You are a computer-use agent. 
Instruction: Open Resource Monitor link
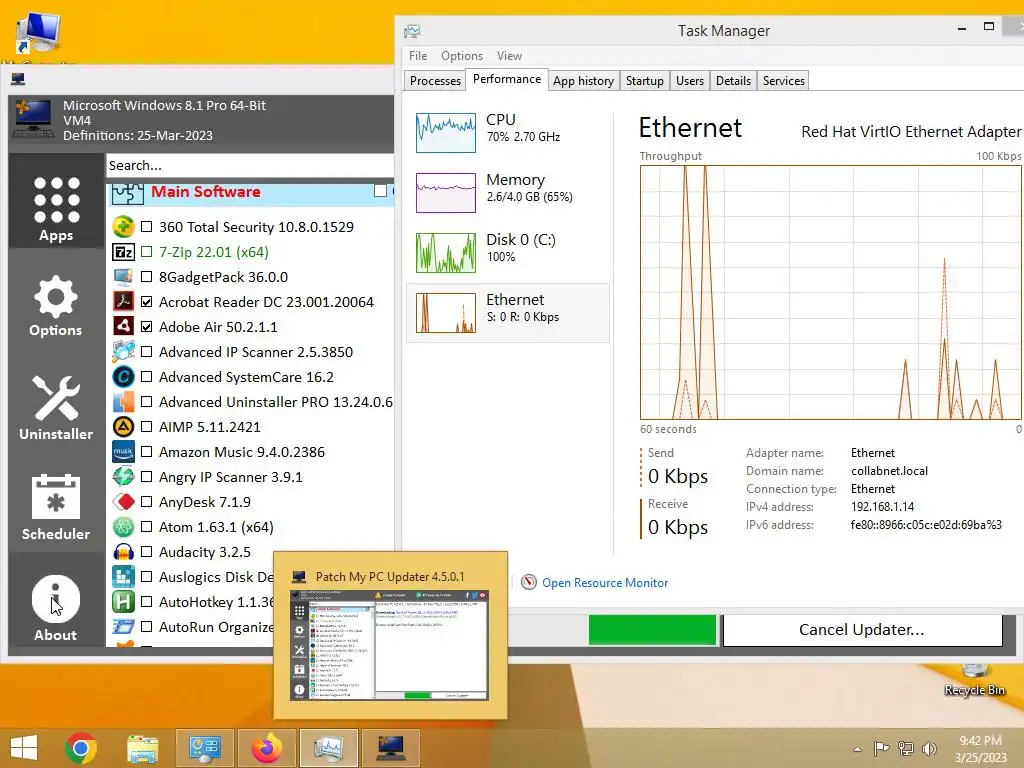[605, 583]
